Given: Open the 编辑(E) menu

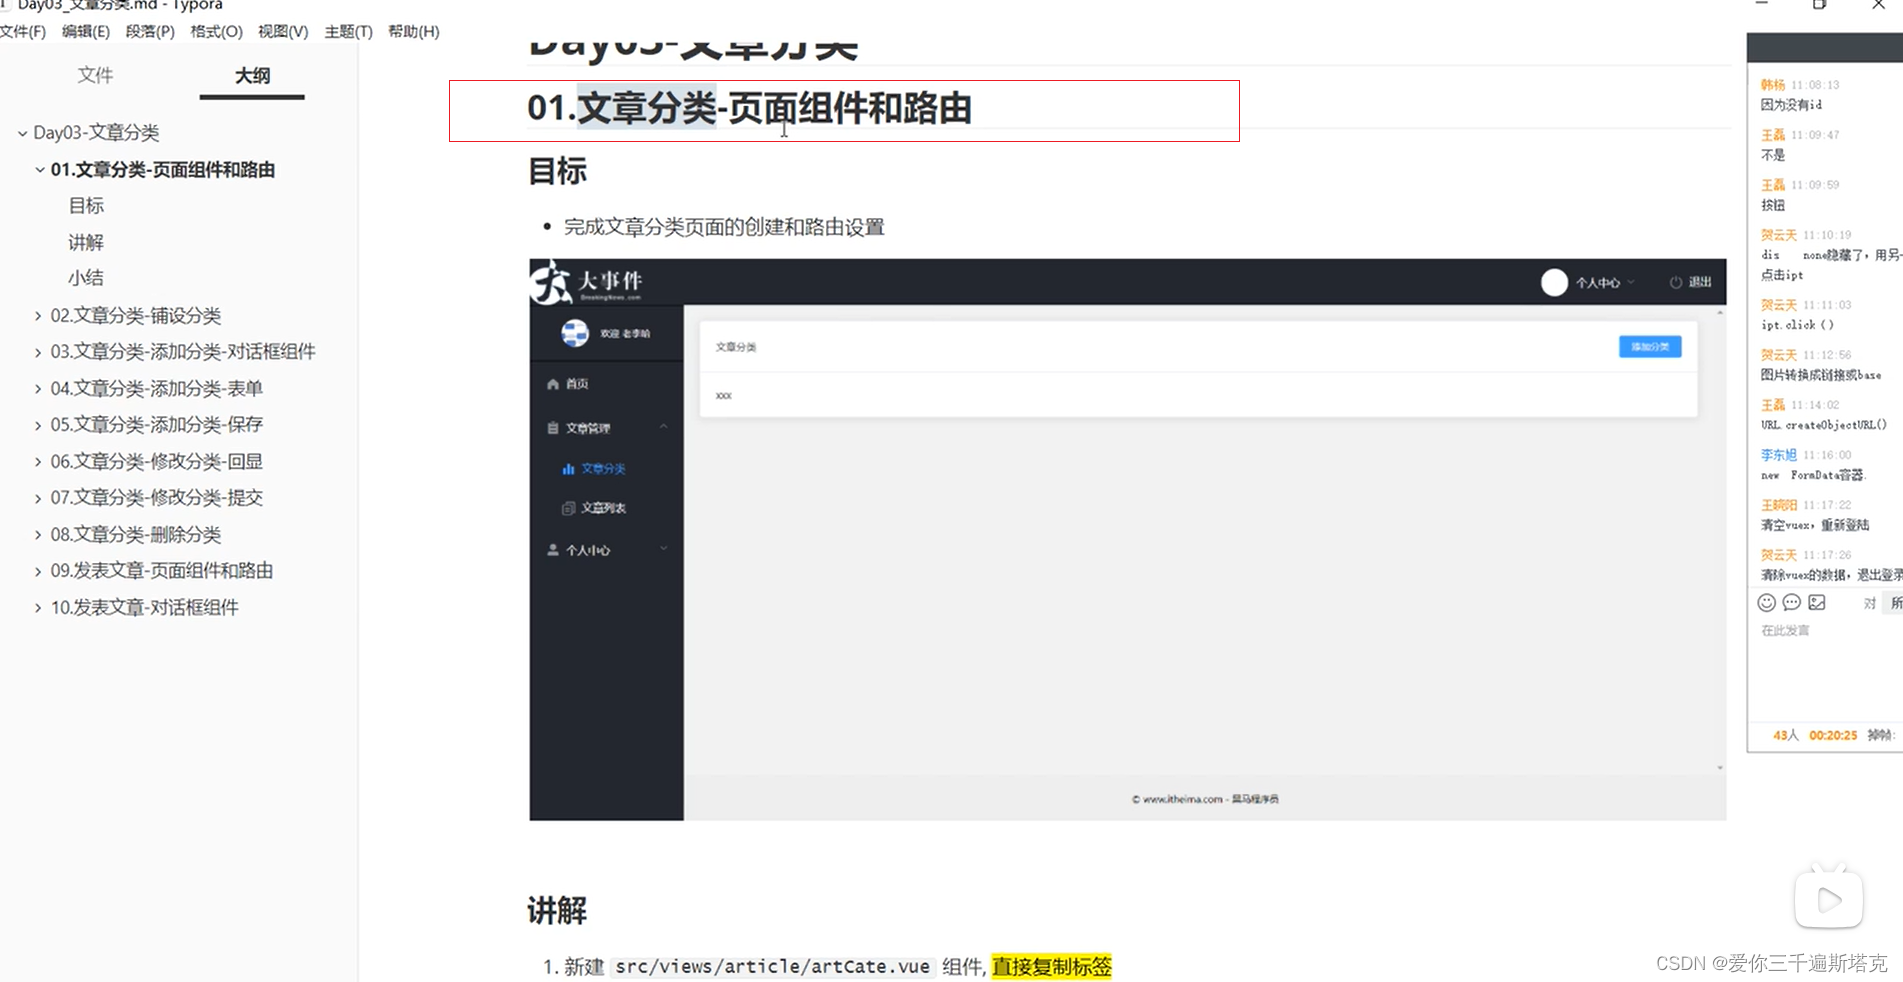Looking at the screenshot, I should [x=85, y=31].
